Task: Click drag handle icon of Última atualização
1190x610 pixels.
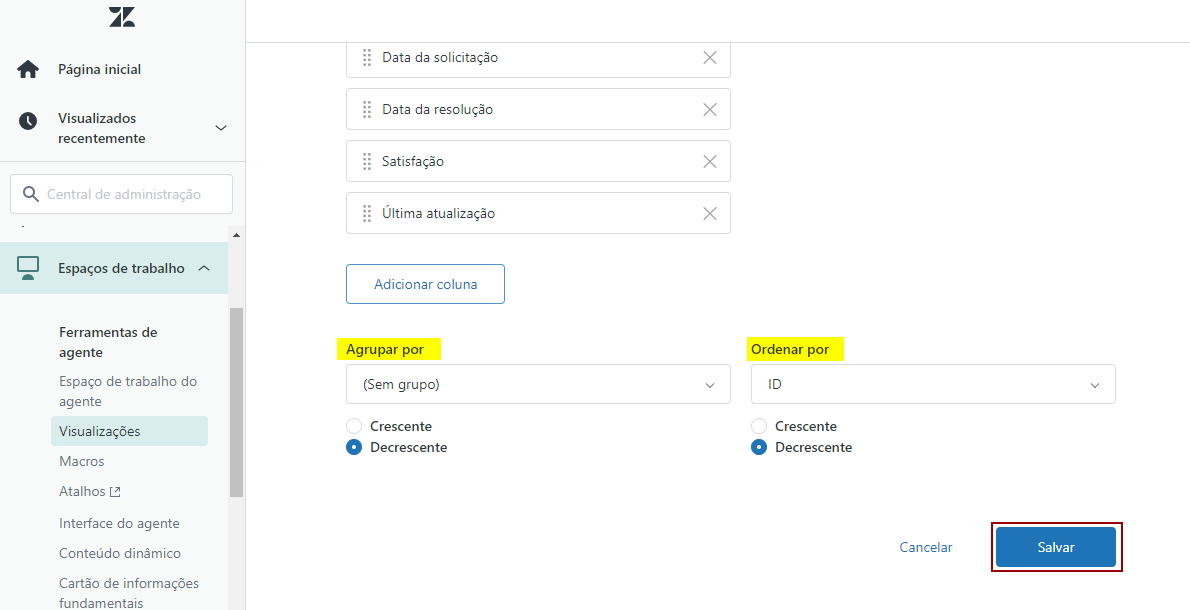Action: click(x=367, y=214)
